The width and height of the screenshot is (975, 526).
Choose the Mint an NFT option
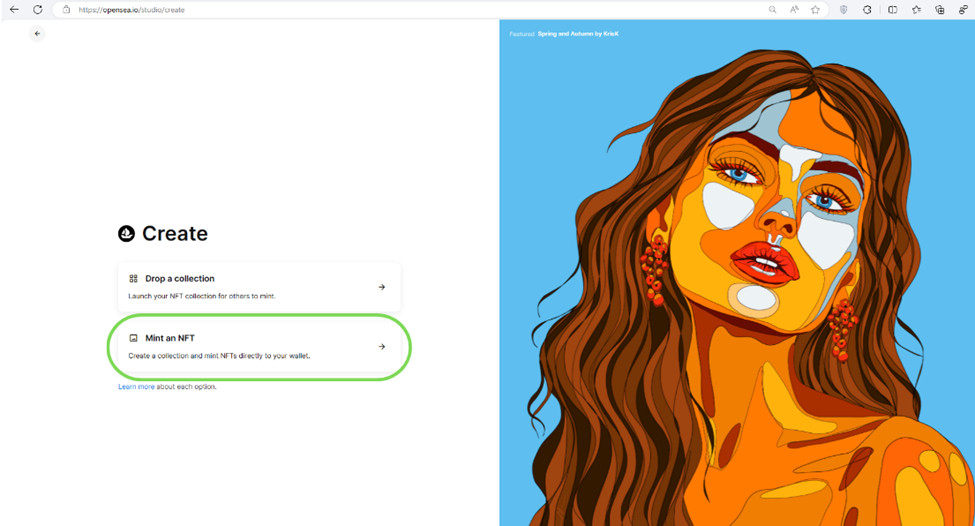[259, 346]
